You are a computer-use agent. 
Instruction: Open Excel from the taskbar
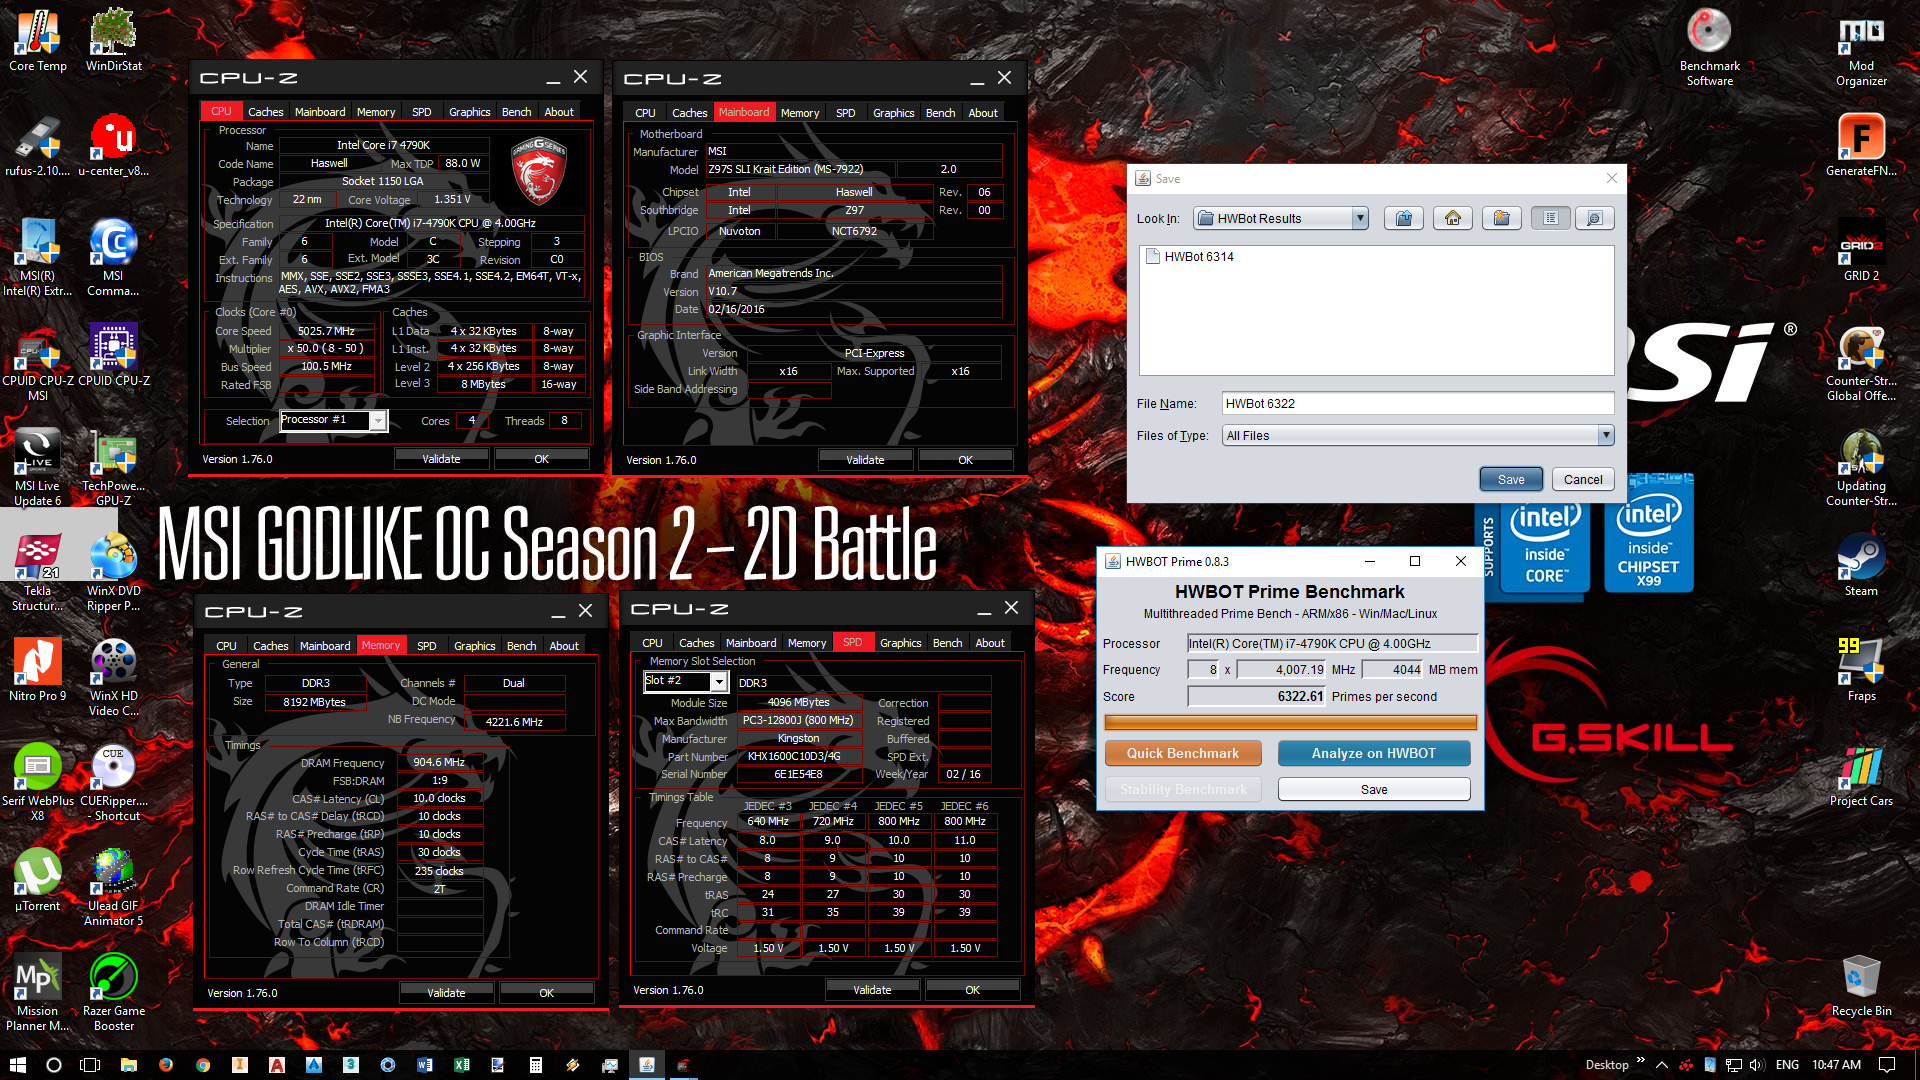(x=462, y=1065)
